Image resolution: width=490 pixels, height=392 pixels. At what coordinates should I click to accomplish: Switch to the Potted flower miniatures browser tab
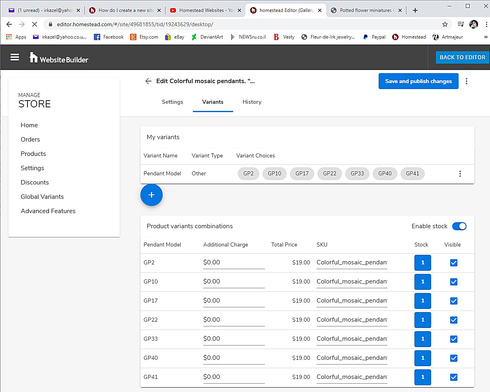tap(366, 10)
